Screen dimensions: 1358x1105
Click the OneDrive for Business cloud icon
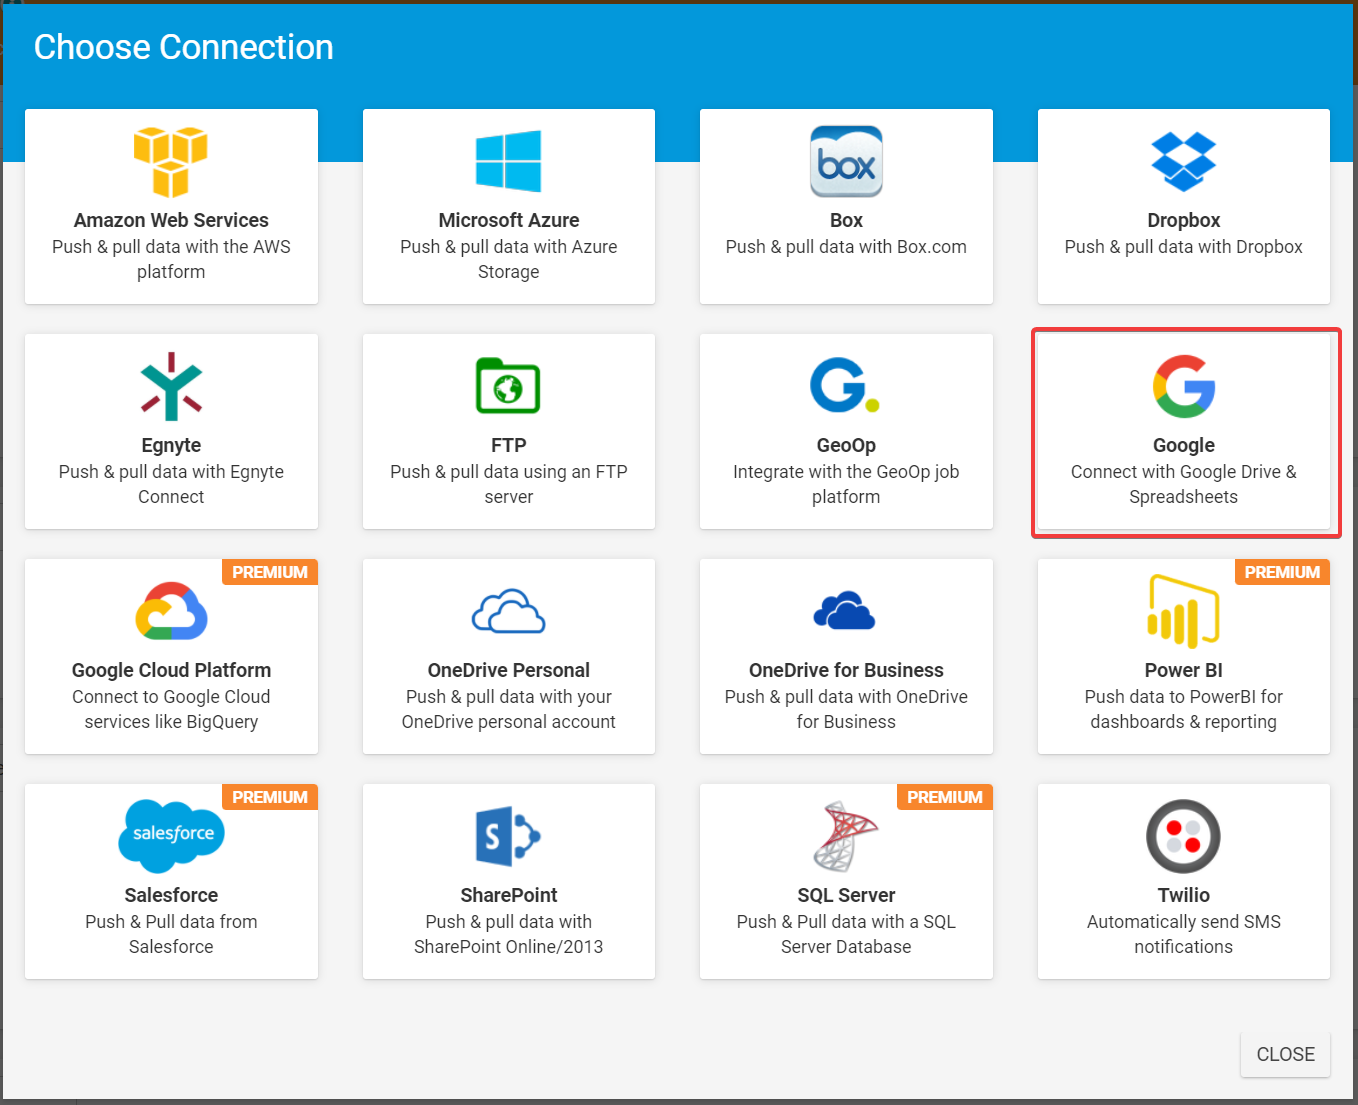pyautogui.click(x=845, y=610)
